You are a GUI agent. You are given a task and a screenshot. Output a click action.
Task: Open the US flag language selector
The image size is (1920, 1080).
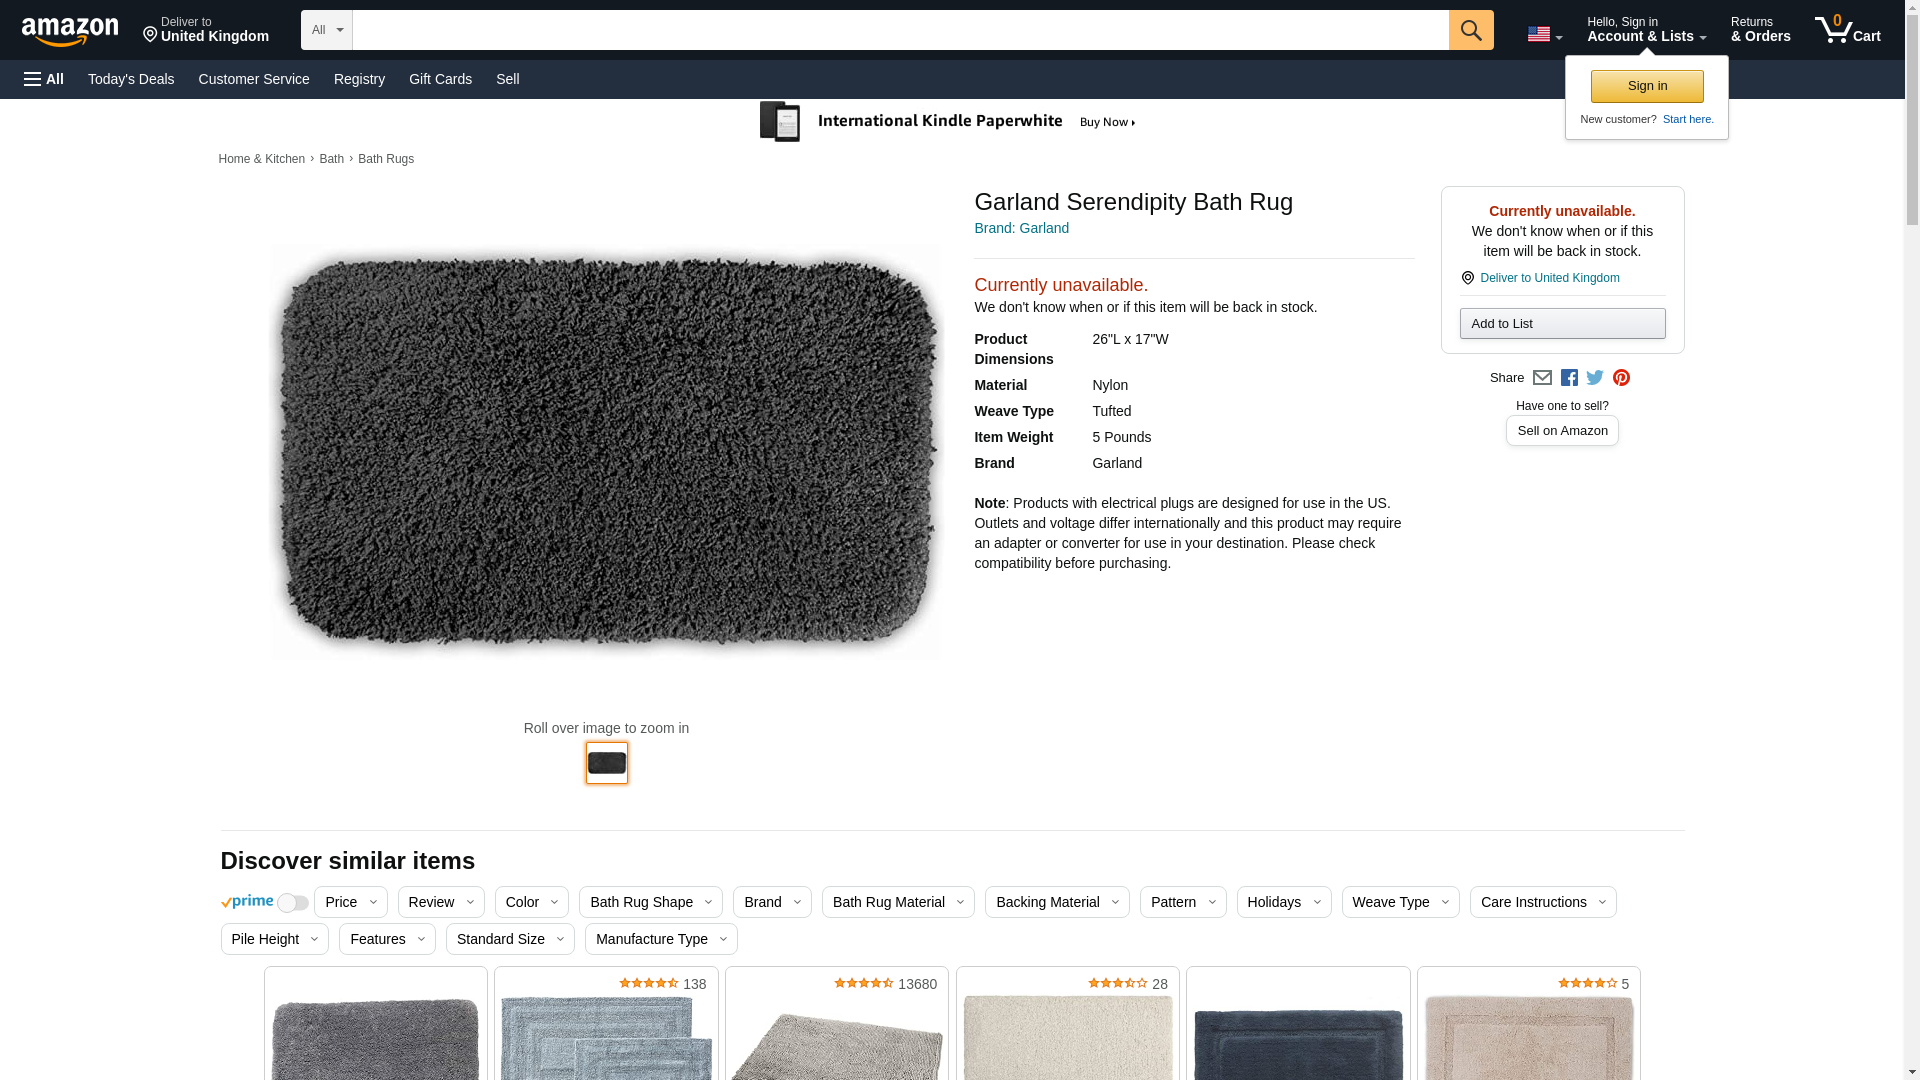[x=1544, y=34]
